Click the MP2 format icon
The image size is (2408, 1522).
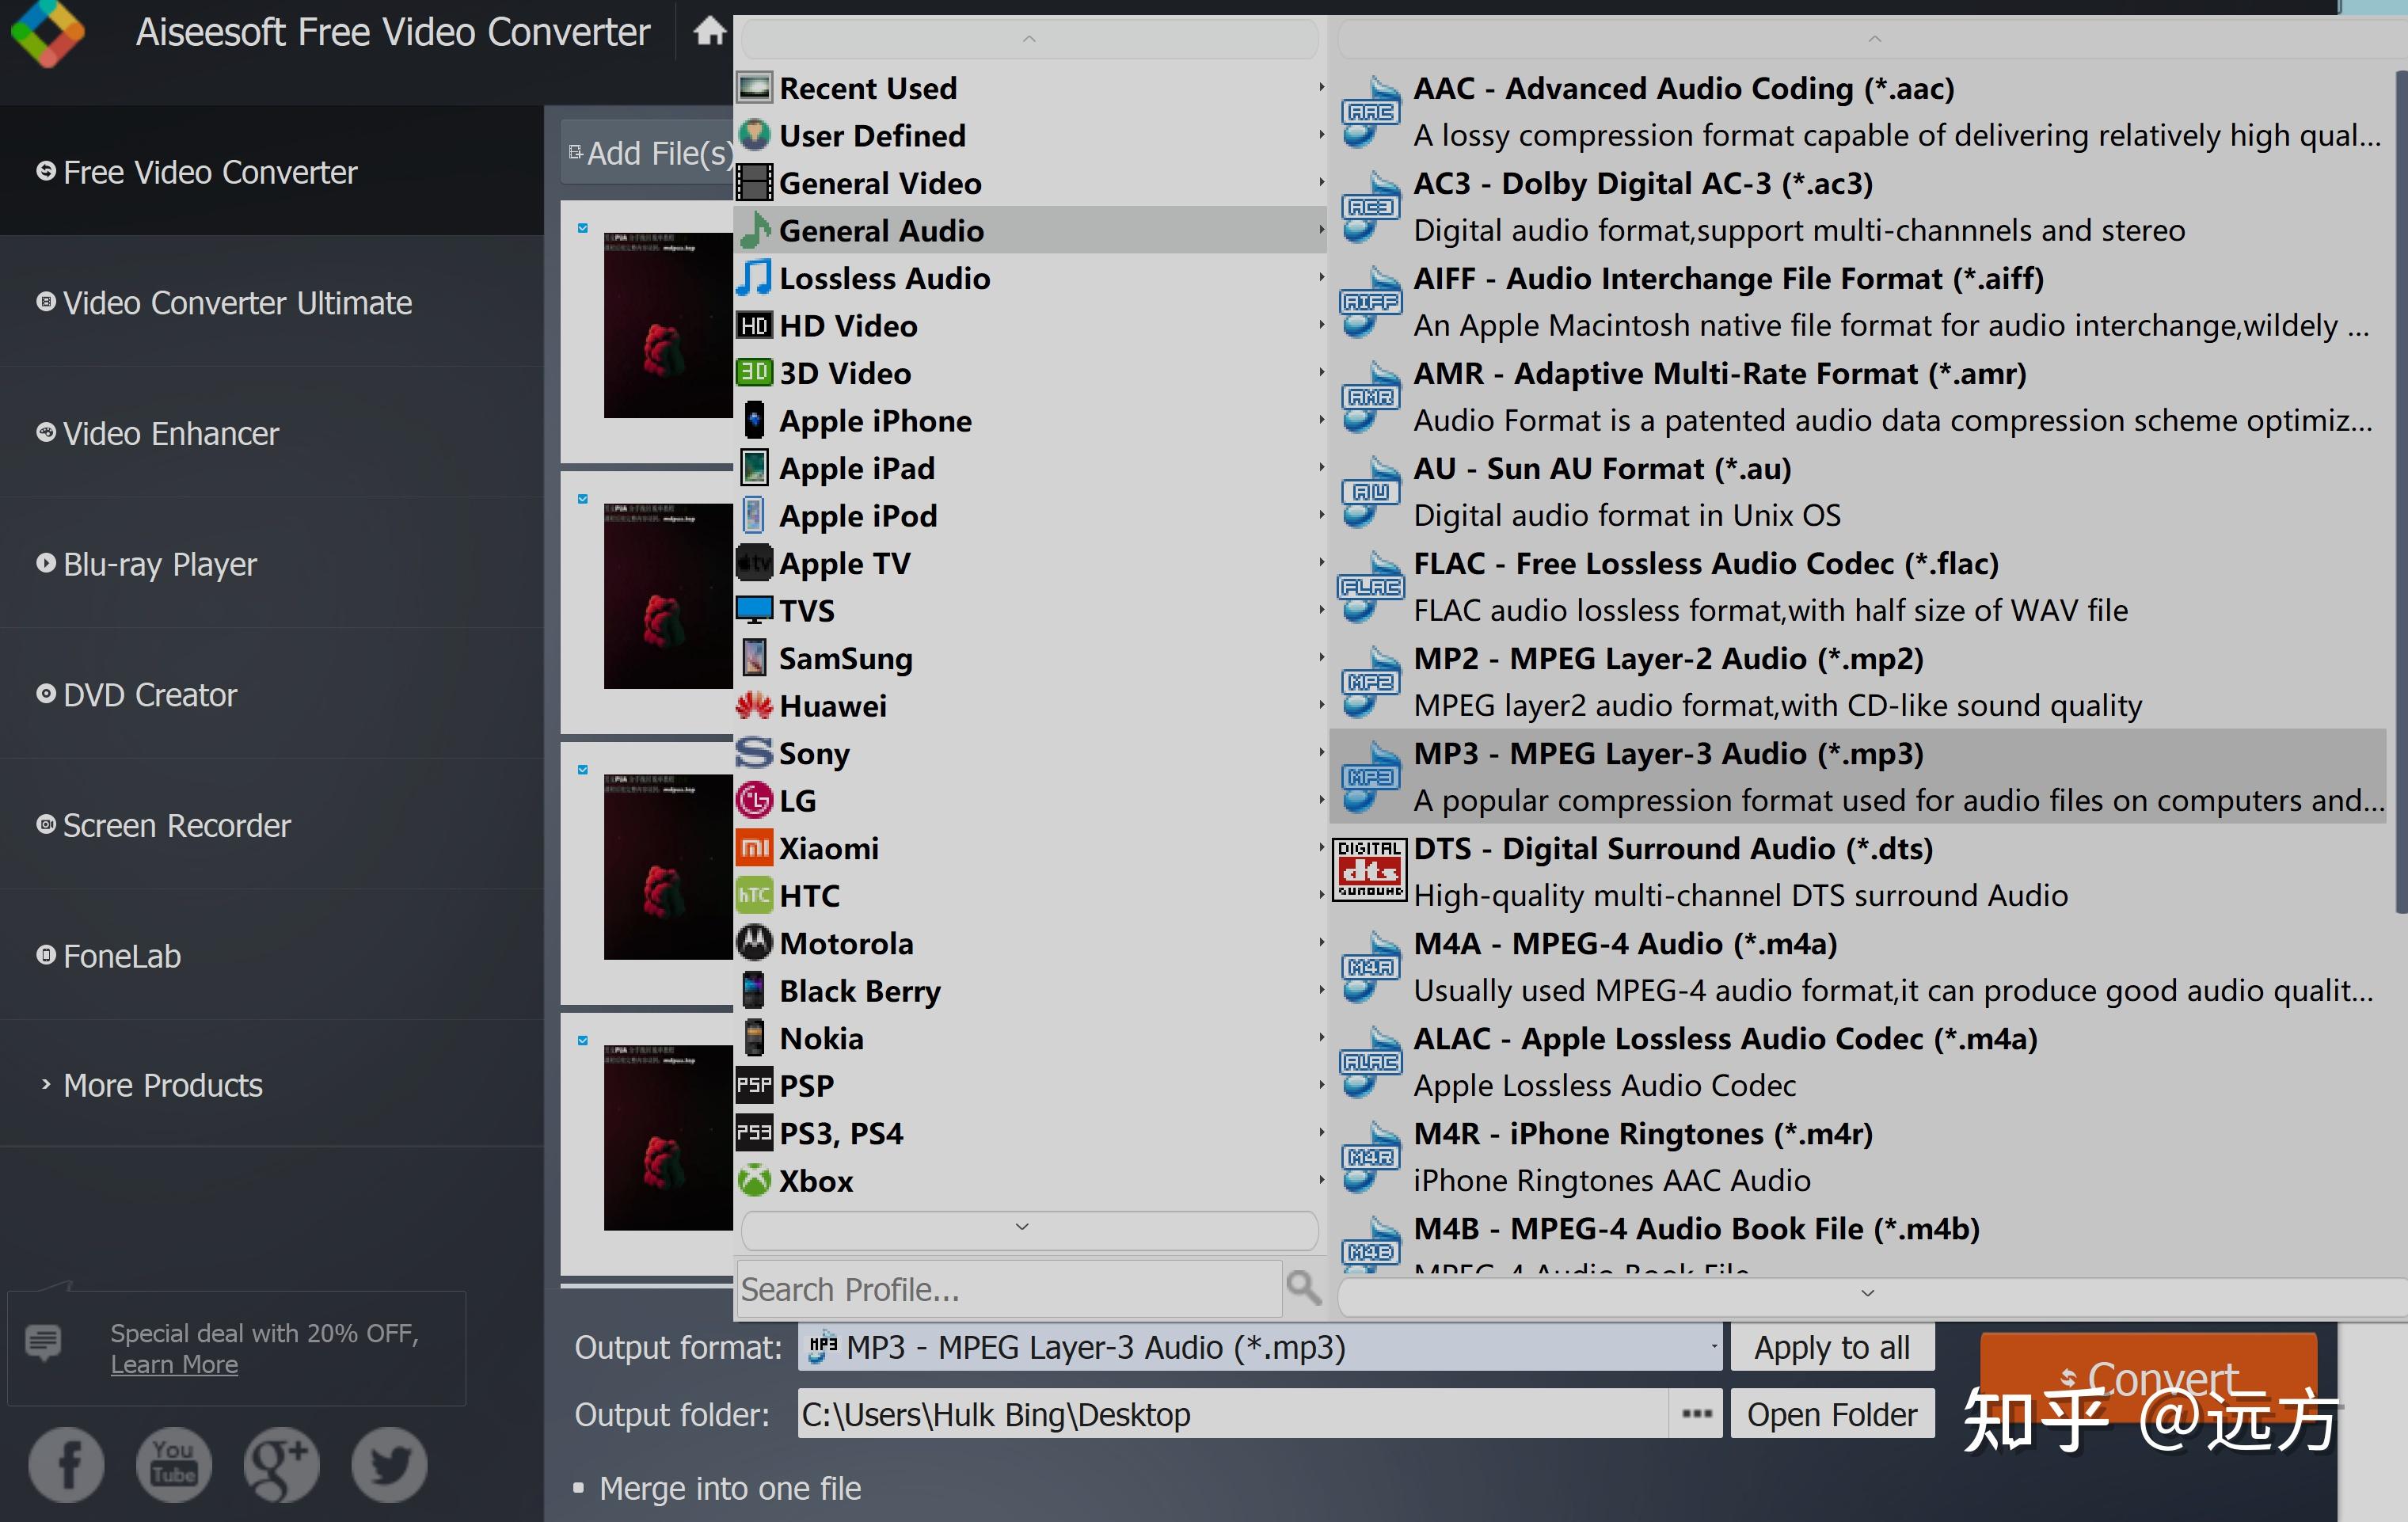1370,681
